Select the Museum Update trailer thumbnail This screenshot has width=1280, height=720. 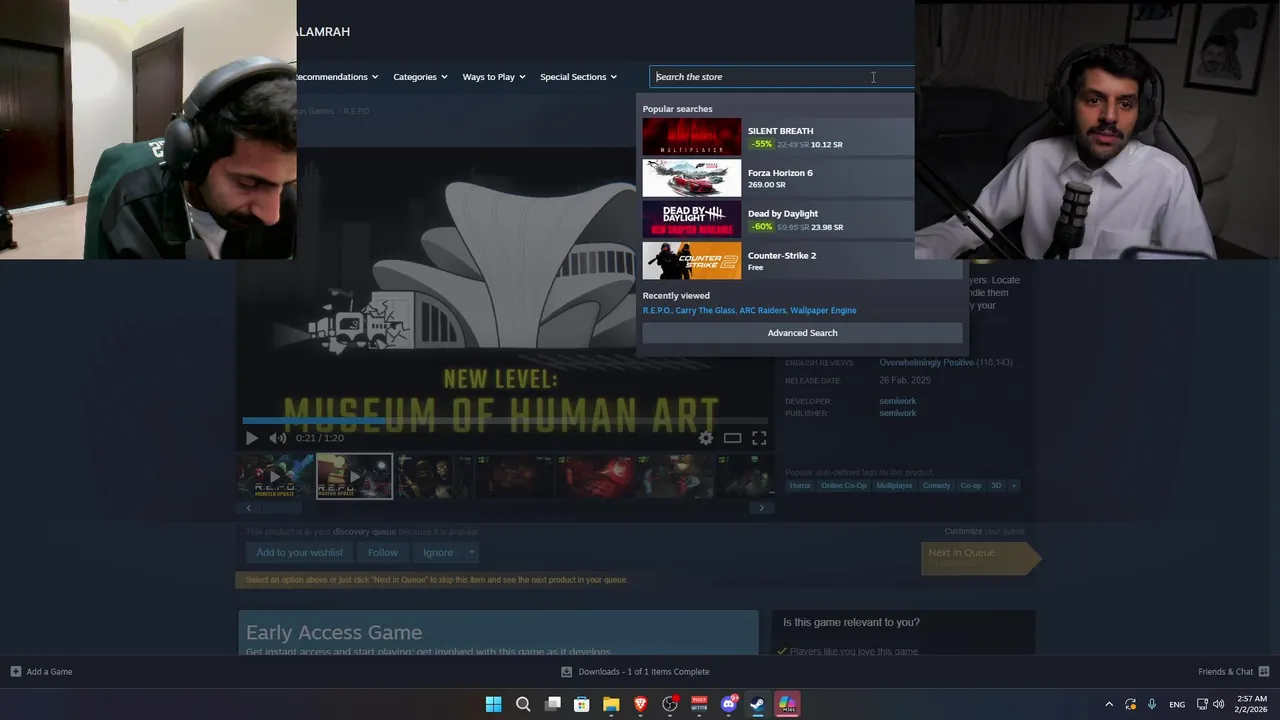click(x=355, y=476)
